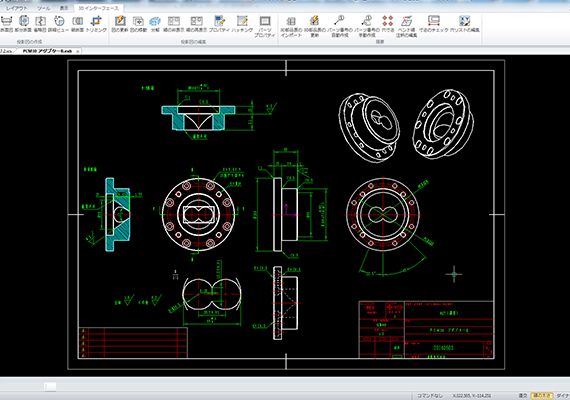Select the 破断面 break section icon
Viewport: 570px width, 400px height.
[77, 24]
